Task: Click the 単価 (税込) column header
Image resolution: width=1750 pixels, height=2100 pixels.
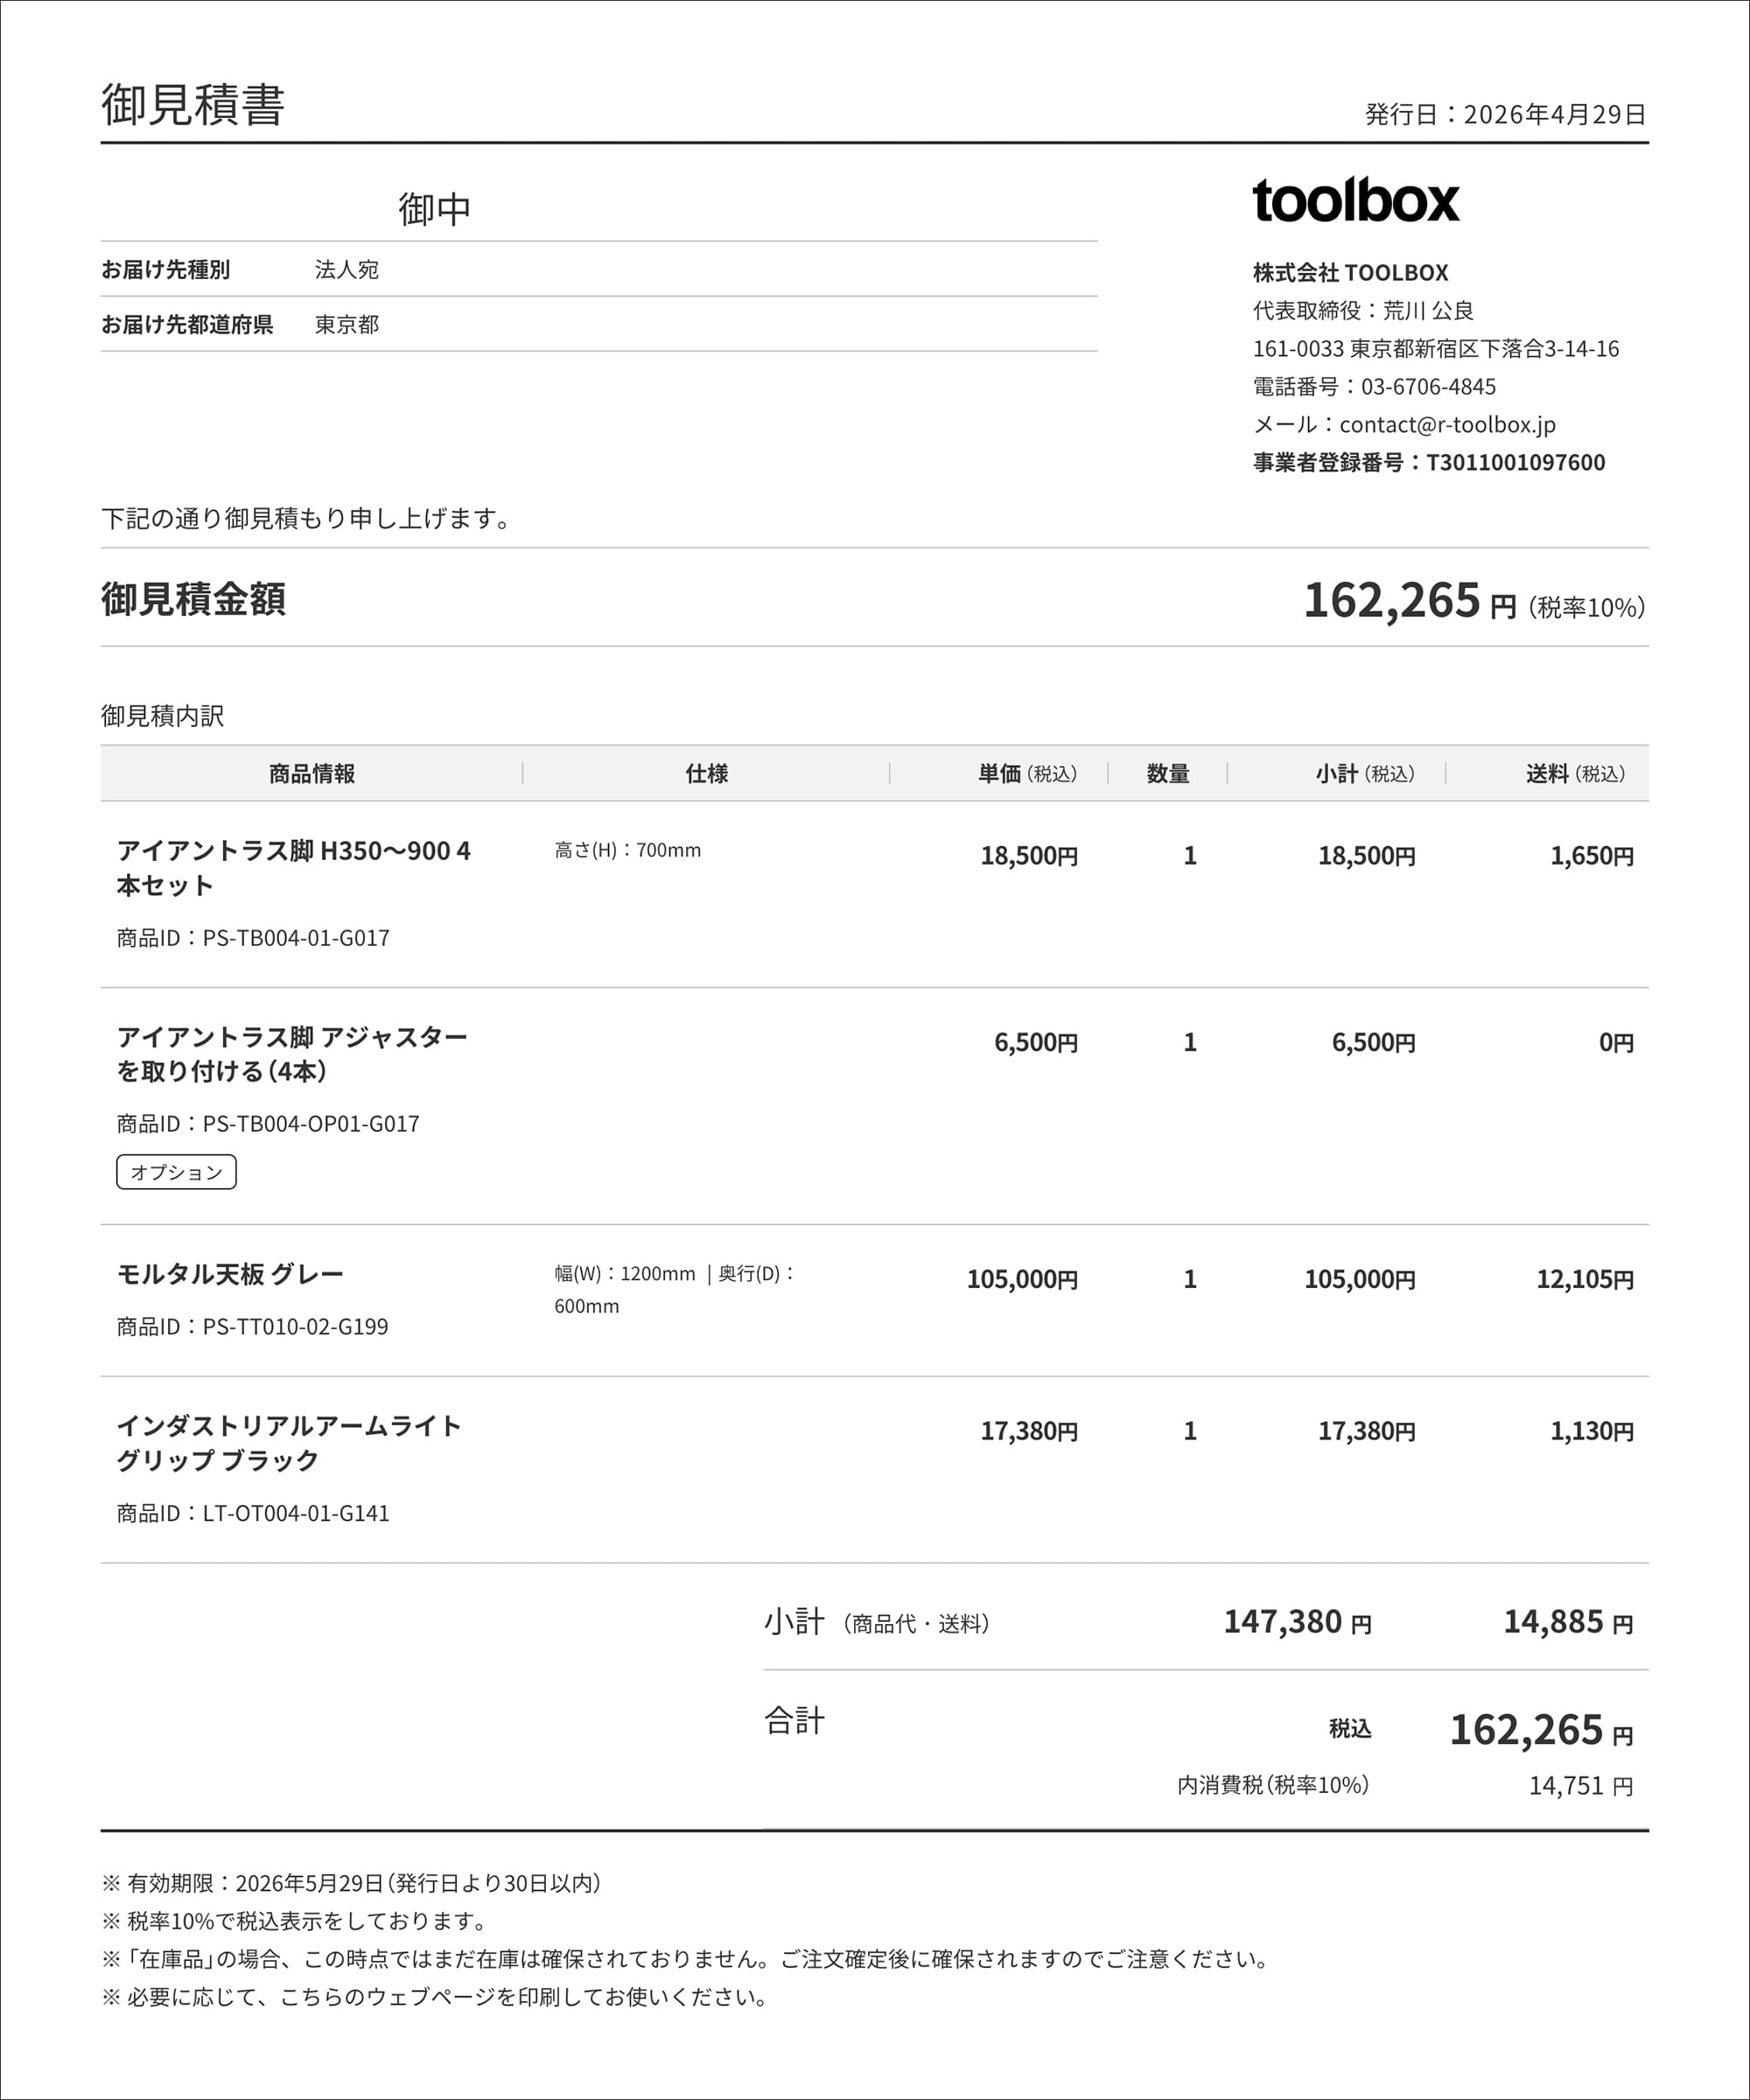Action: (1027, 773)
